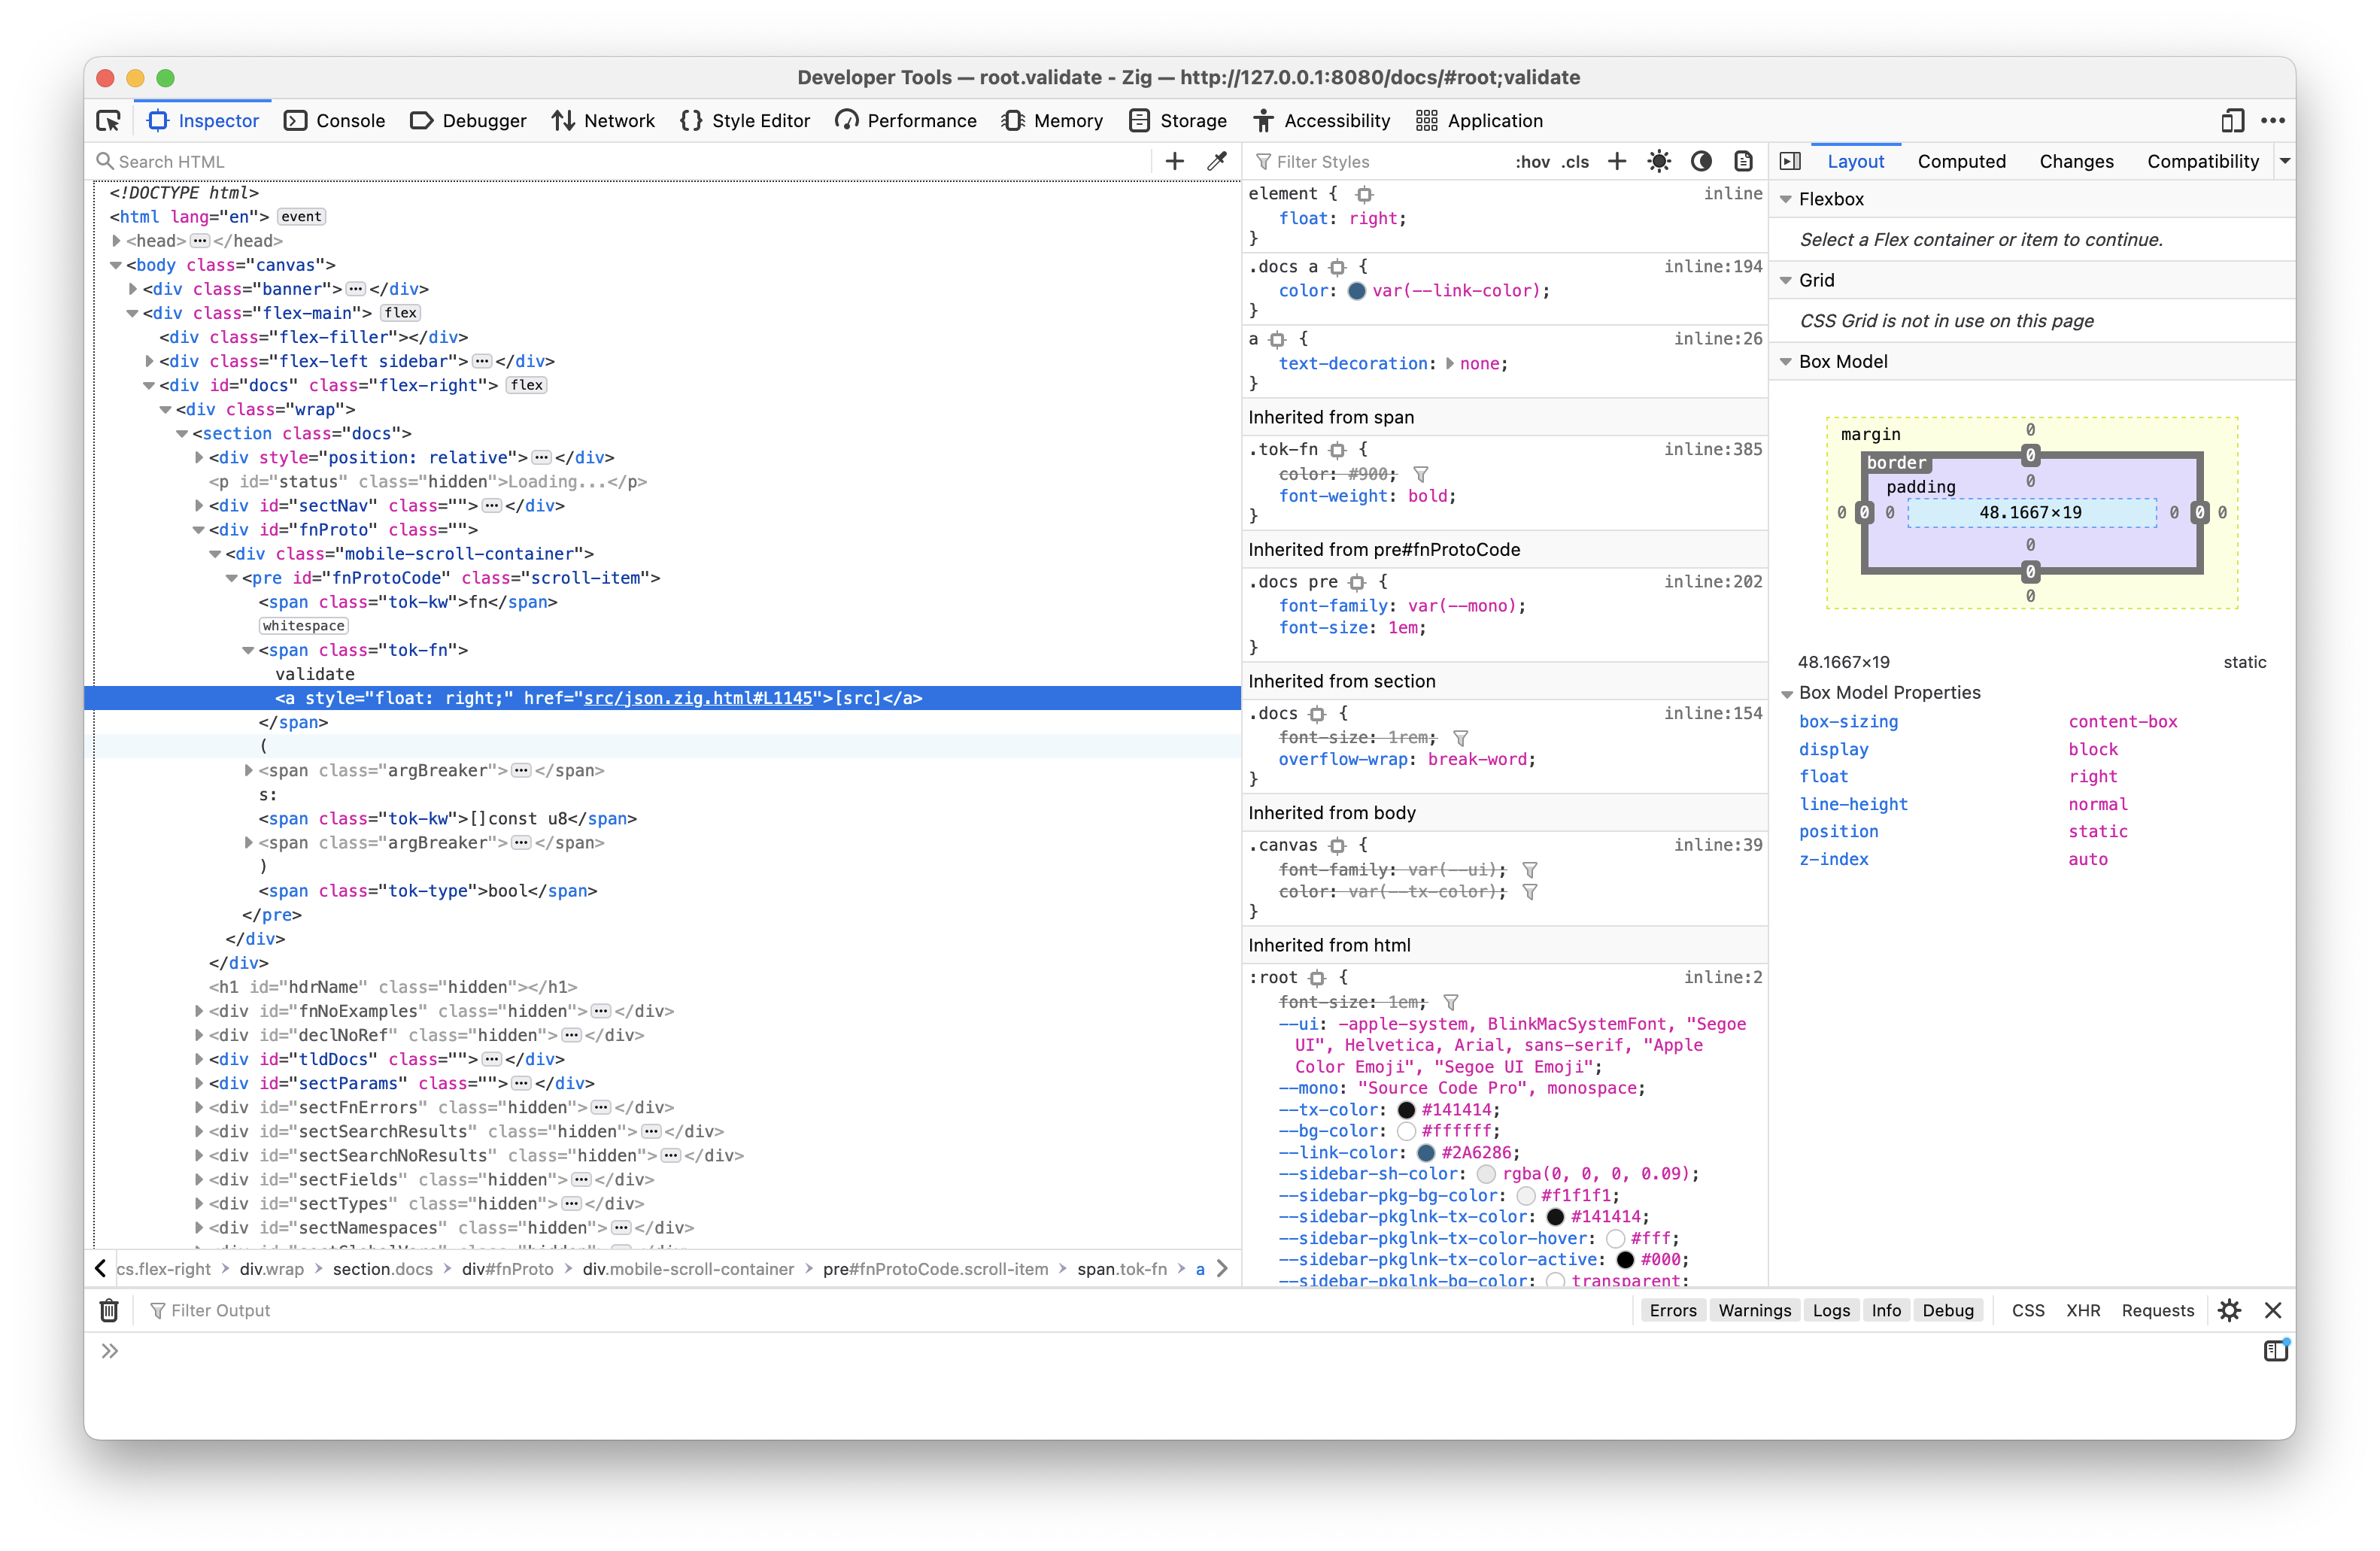Open the src/json.zig.html#L1145 link
The image size is (2380, 1551).
point(697,698)
